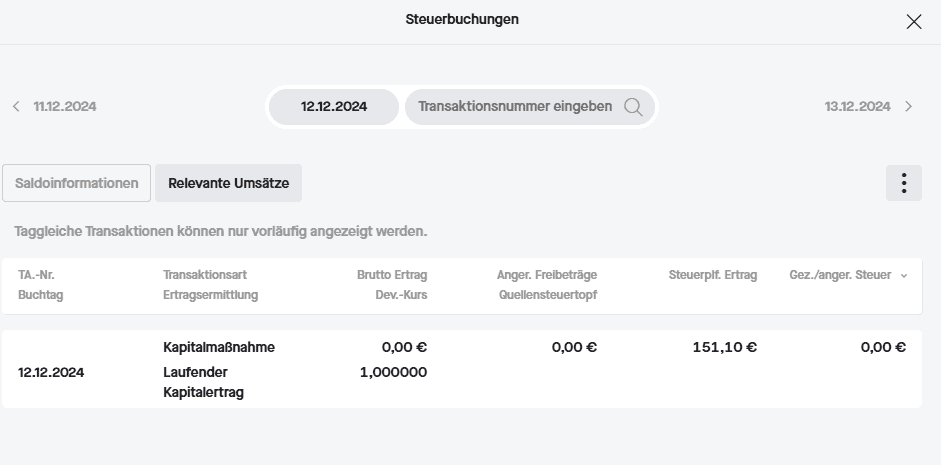The width and height of the screenshot is (941, 465).
Task: Select the Relevante Umsätze tab
Action: [x=228, y=183]
